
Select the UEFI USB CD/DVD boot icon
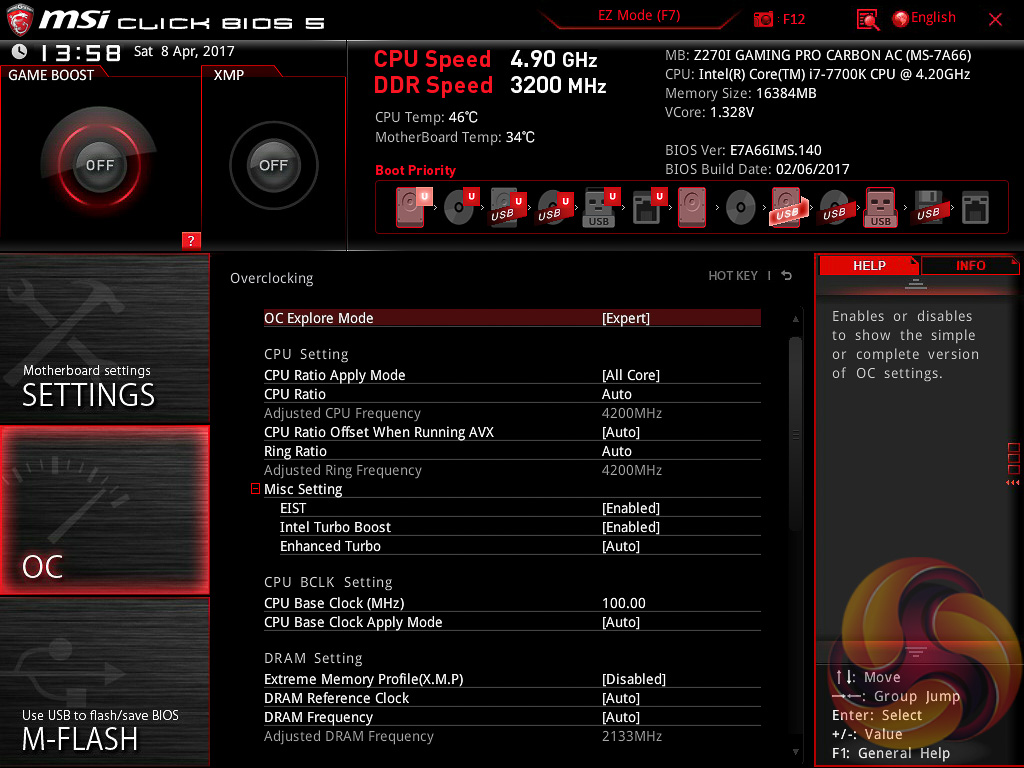click(554, 208)
